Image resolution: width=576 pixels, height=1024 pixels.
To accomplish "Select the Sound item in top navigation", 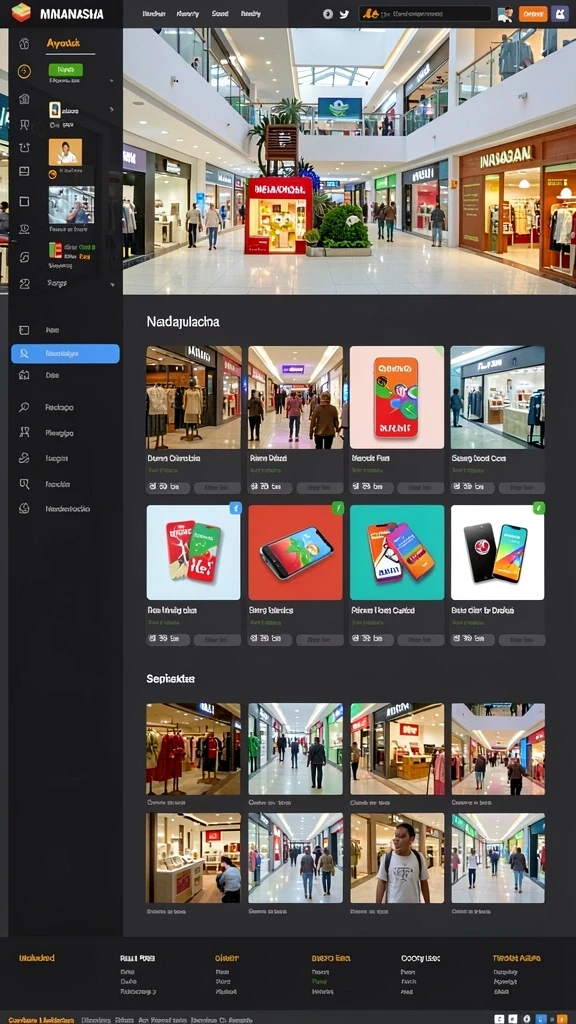I will click(x=220, y=14).
